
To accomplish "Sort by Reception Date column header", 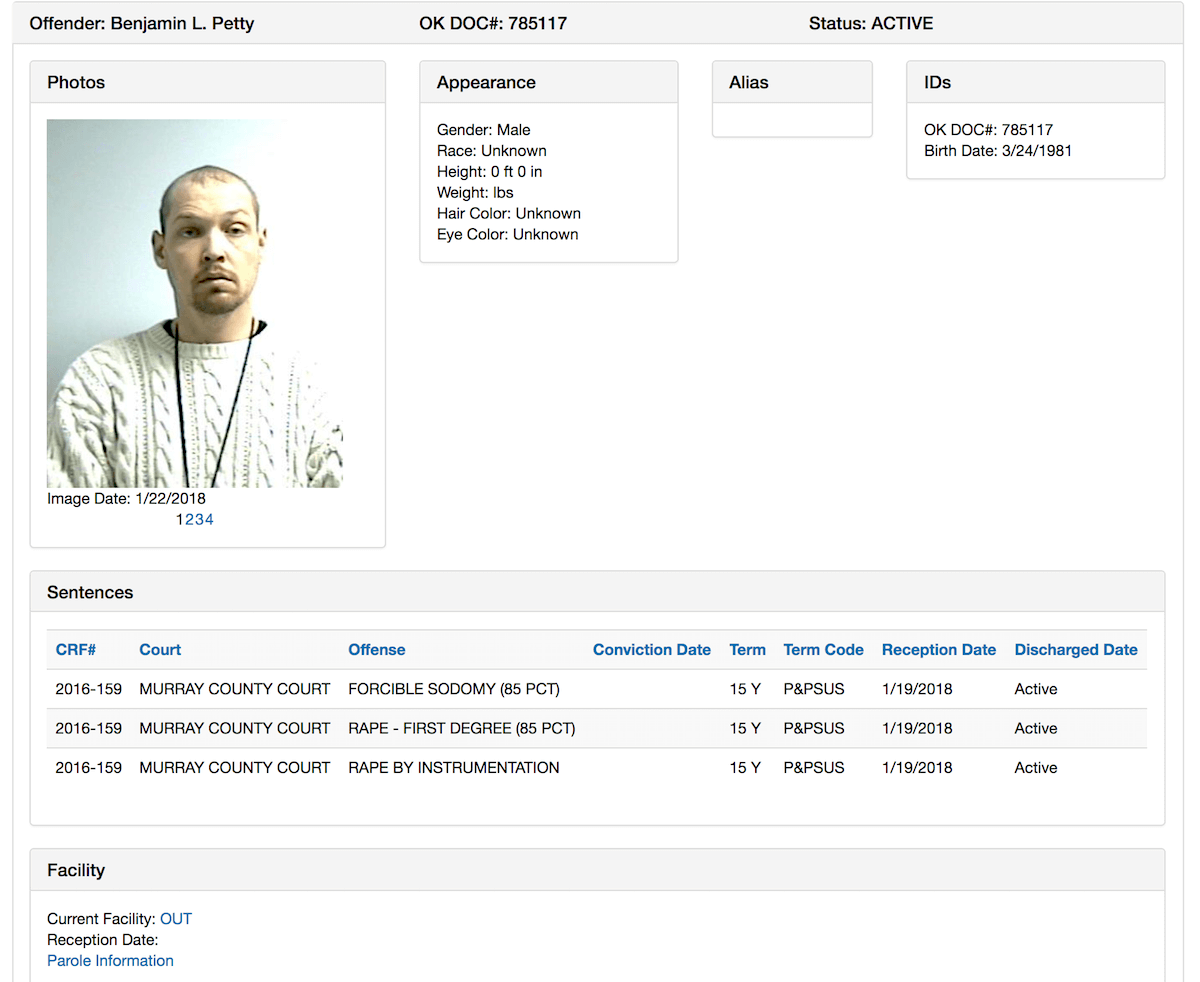I will 938,650.
